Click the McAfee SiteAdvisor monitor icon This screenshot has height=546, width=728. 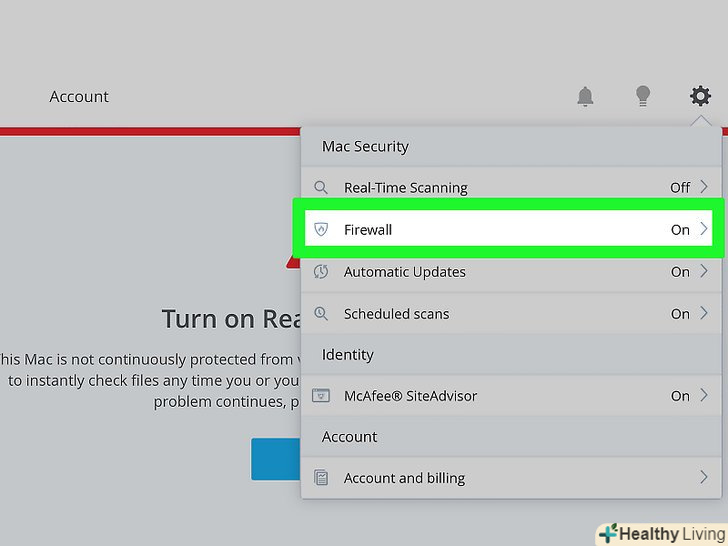tap(321, 396)
